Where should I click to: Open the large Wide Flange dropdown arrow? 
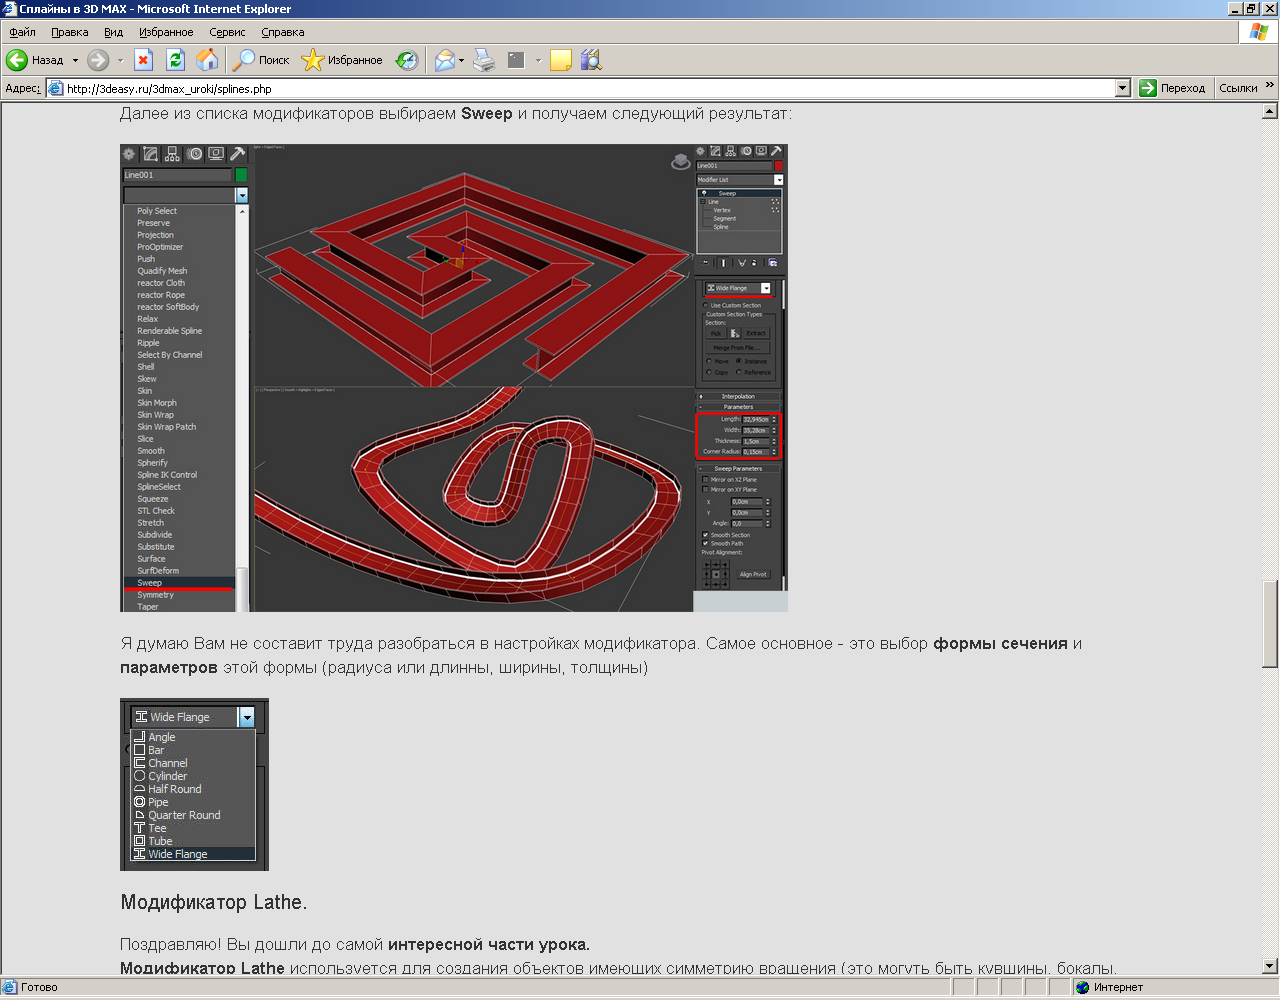point(247,717)
